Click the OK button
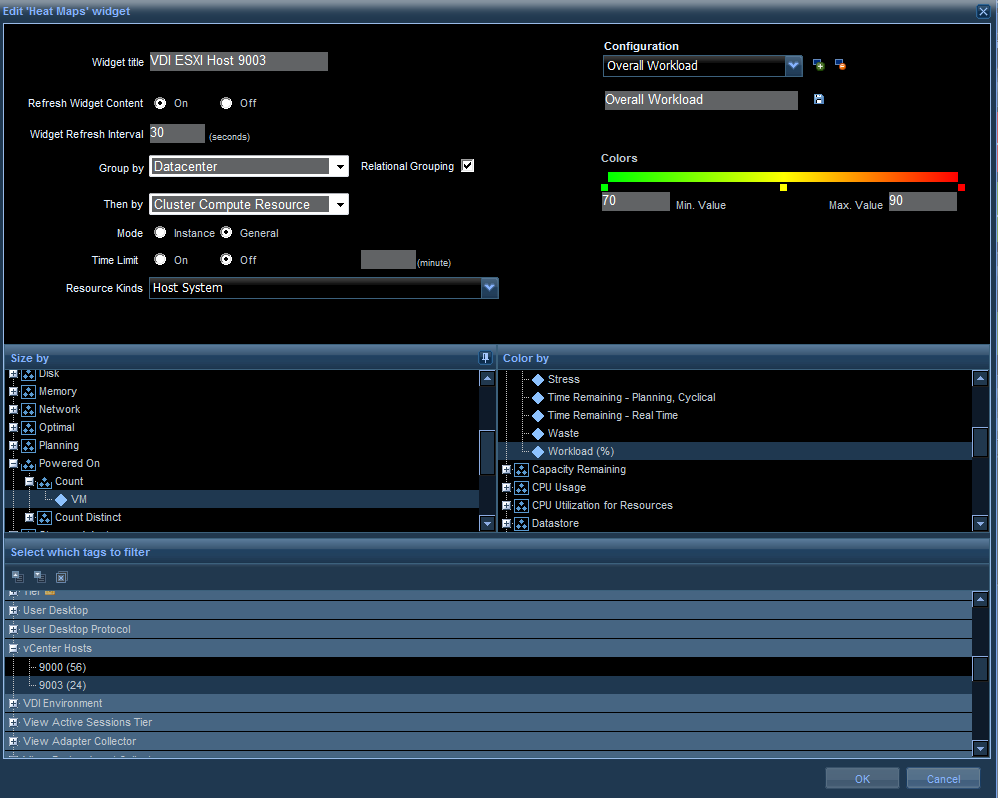 click(862, 779)
